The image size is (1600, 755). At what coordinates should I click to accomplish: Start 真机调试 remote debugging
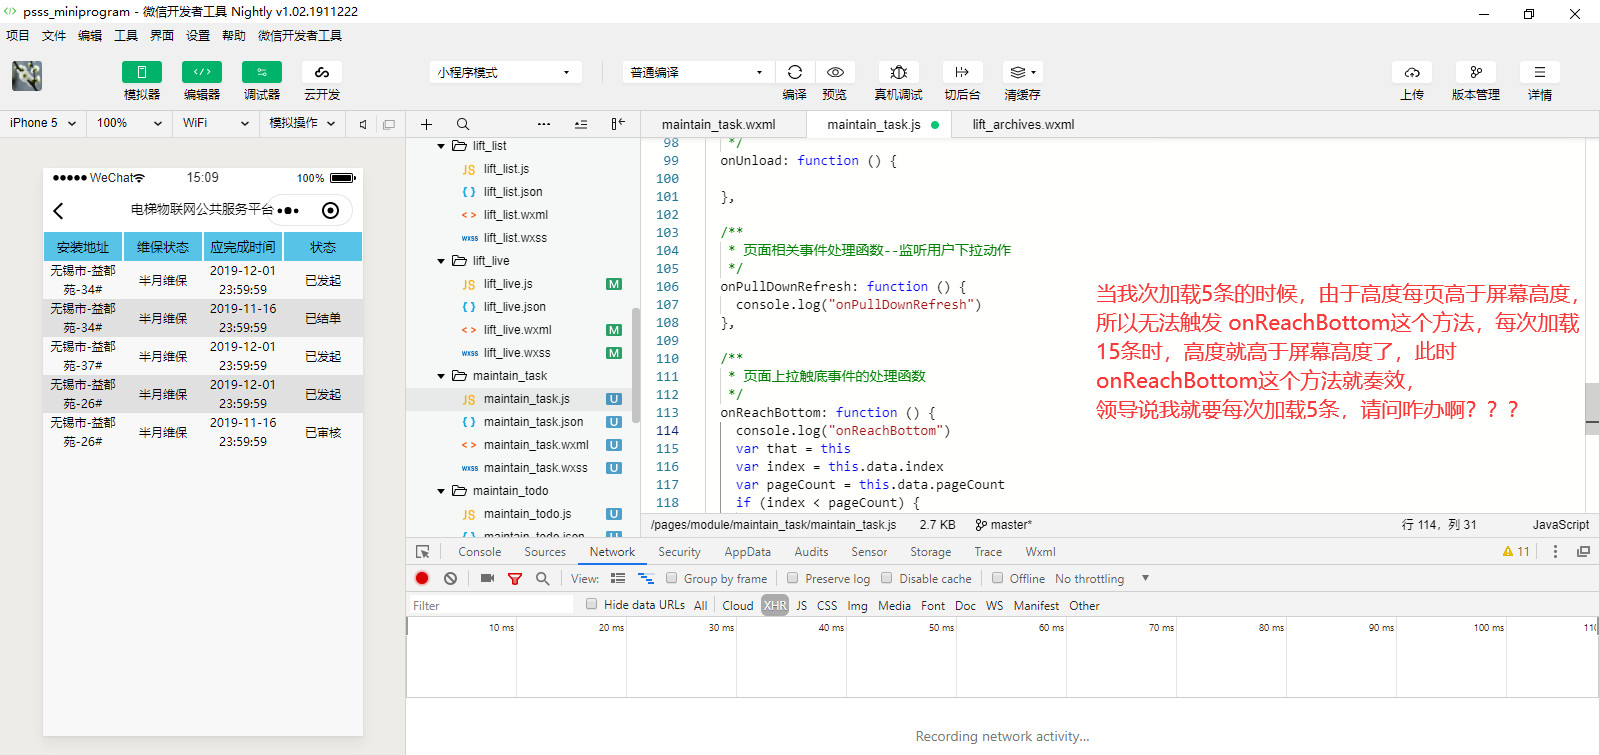(x=899, y=72)
